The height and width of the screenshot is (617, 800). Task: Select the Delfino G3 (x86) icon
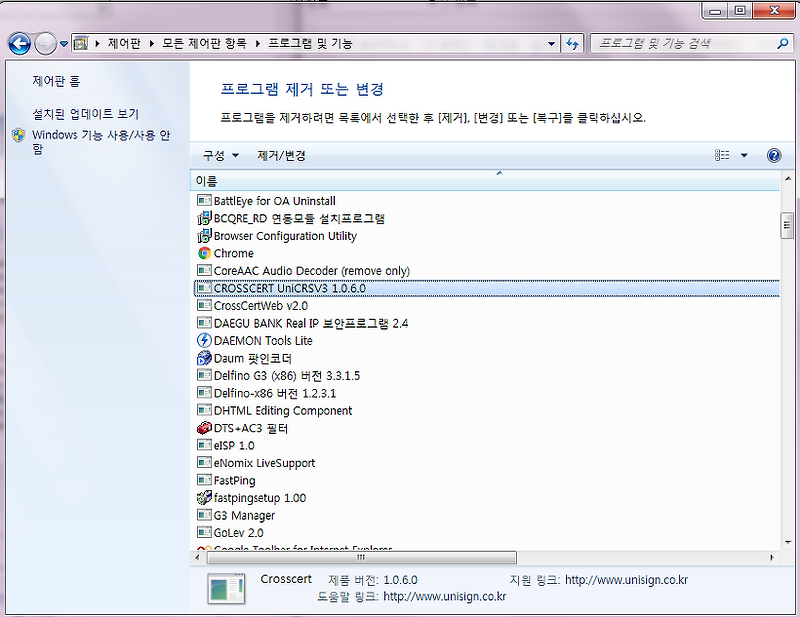[202, 374]
